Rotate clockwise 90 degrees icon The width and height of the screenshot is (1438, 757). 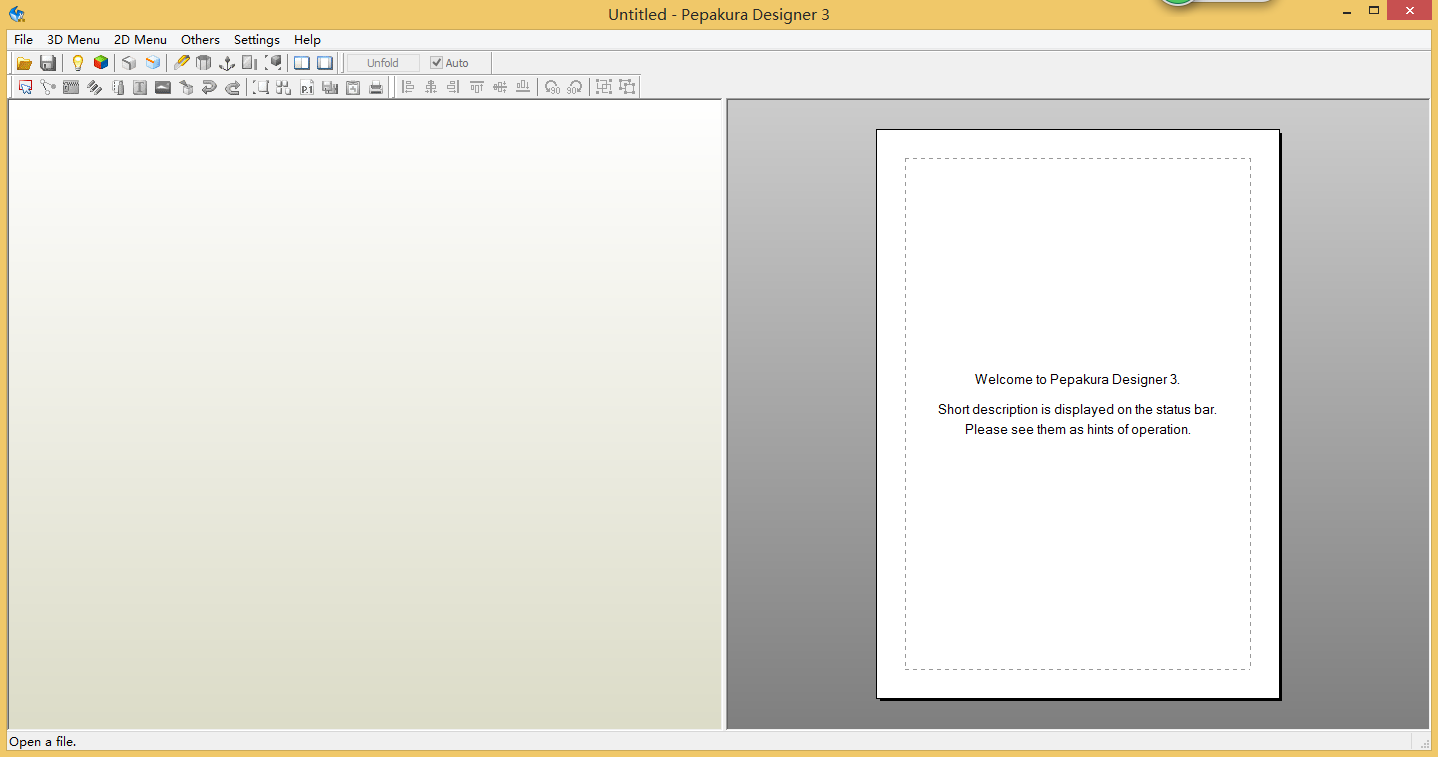(575, 87)
